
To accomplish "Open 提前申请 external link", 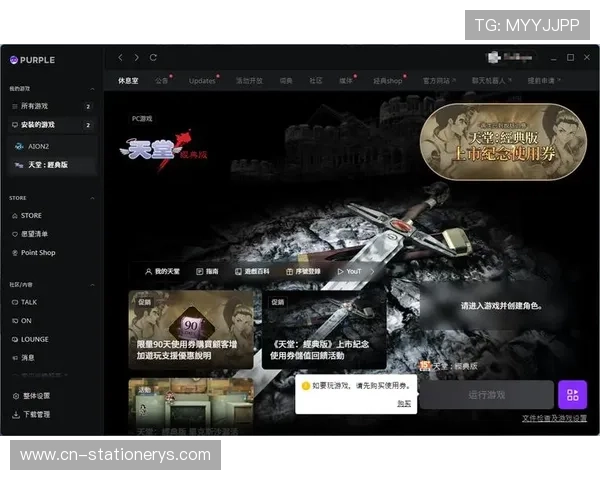I will (543, 81).
